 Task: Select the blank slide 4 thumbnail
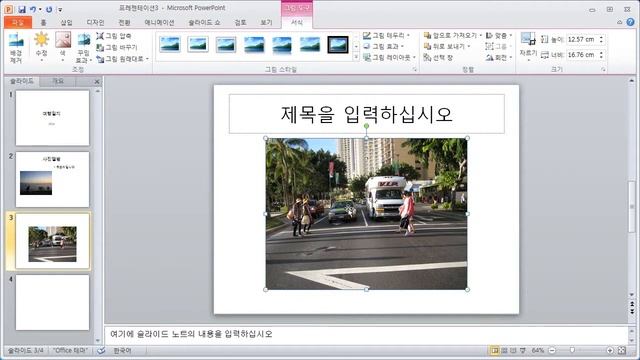[52, 302]
